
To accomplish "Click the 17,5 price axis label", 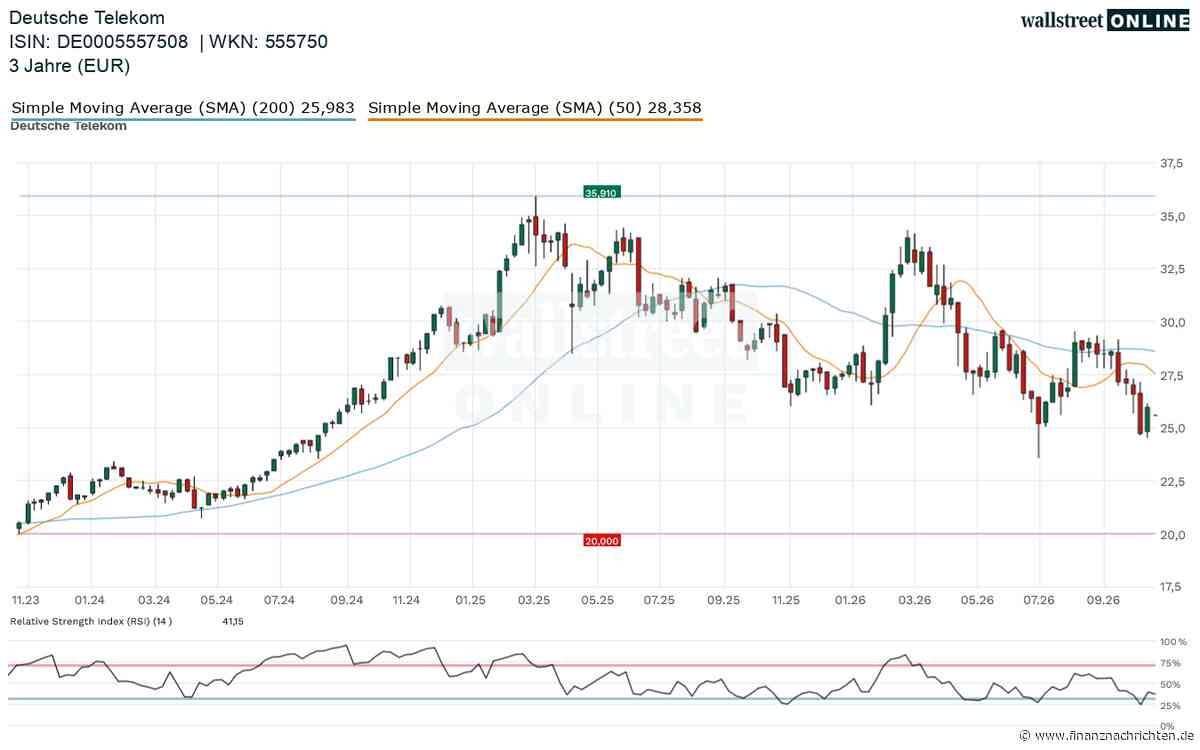I will pyautogui.click(x=1172, y=587).
